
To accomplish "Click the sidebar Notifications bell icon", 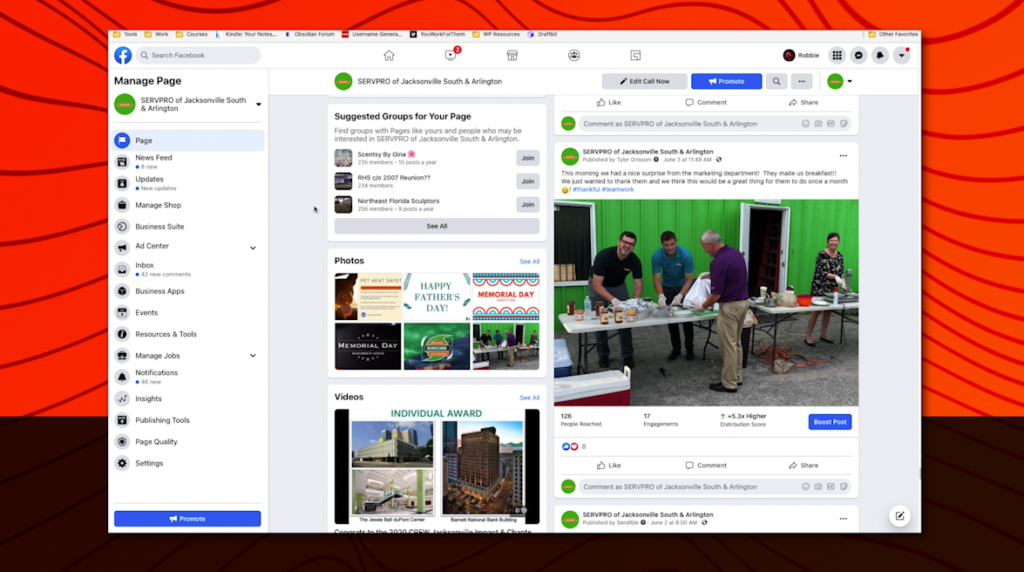I will [x=122, y=377].
